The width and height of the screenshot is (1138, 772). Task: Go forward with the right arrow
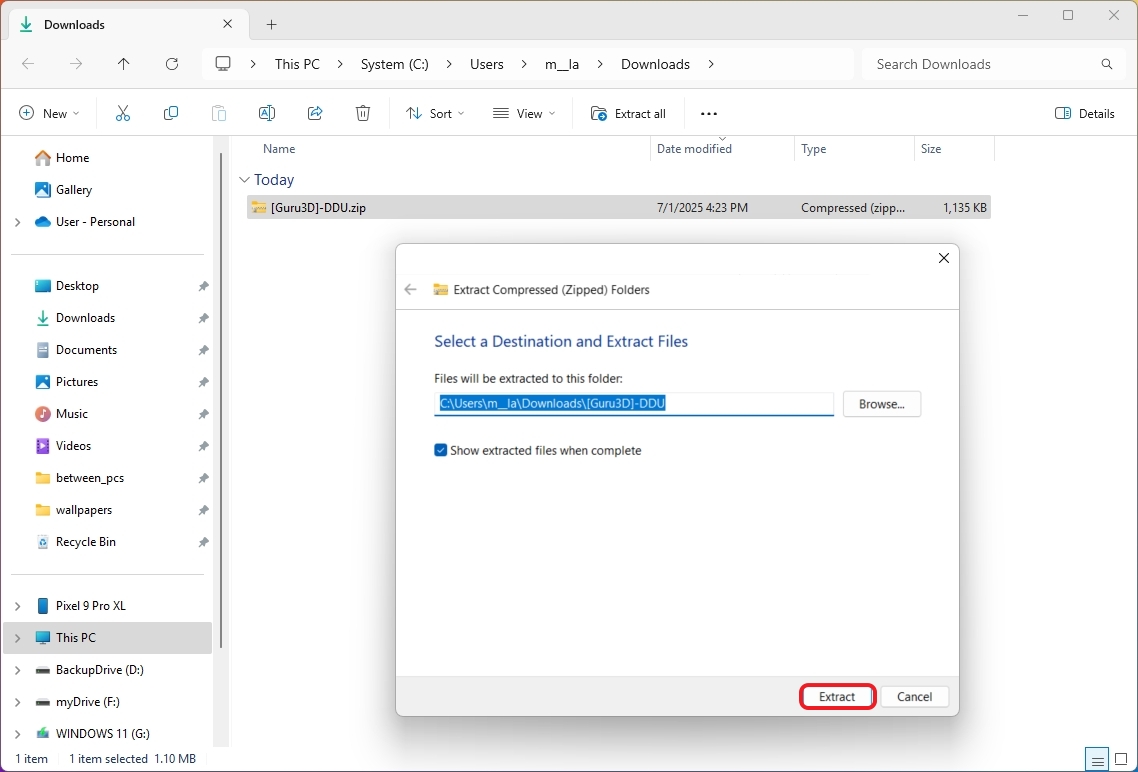tap(75, 64)
